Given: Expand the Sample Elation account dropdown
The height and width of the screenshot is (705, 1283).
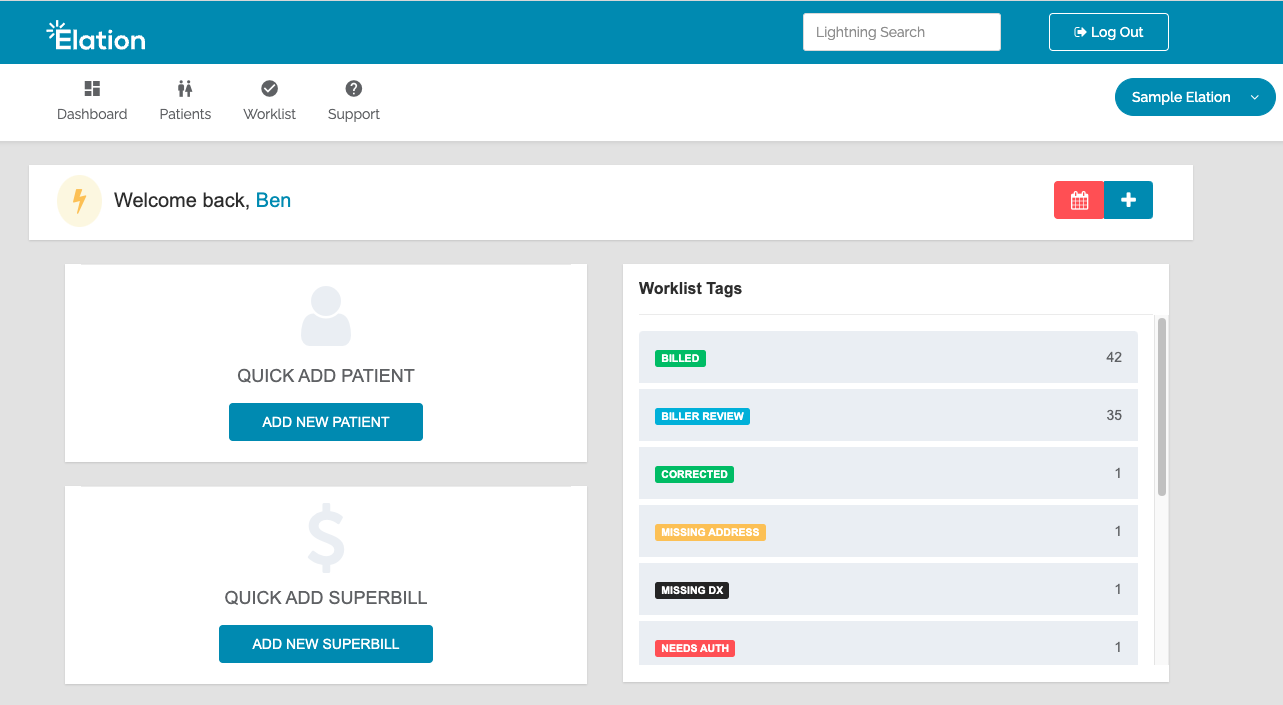Looking at the screenshot, I should click(x=1194, y=97).
